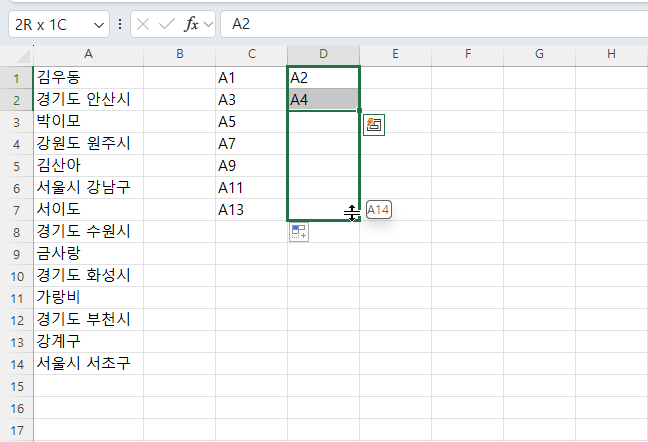The image size is (648, 442).
Task: Select column E header
Action: point(395,54)
